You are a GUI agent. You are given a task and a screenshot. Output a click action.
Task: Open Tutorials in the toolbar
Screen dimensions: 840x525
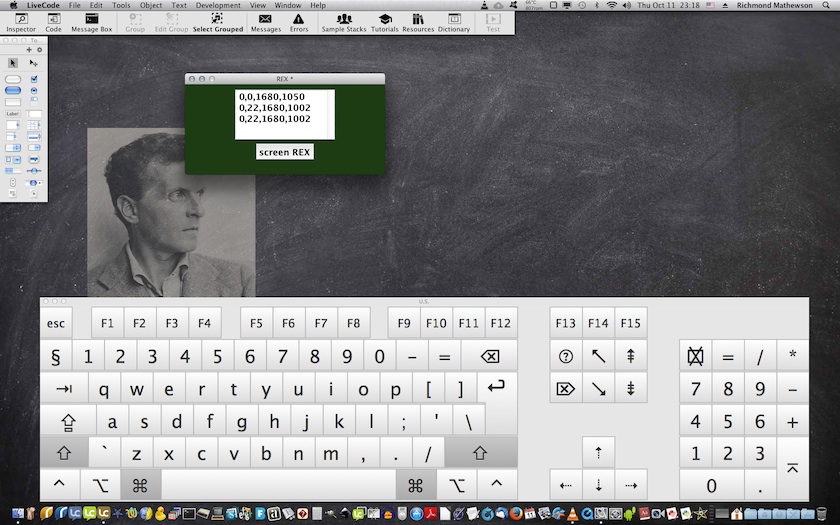point(384,22)
